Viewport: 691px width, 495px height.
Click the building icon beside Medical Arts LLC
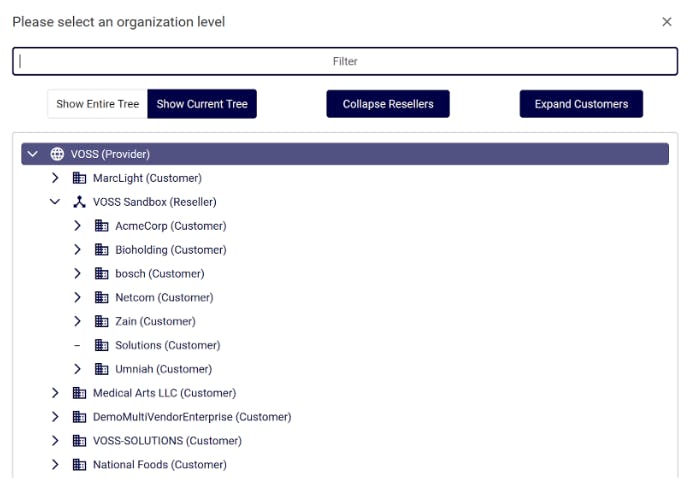(80, 393)
